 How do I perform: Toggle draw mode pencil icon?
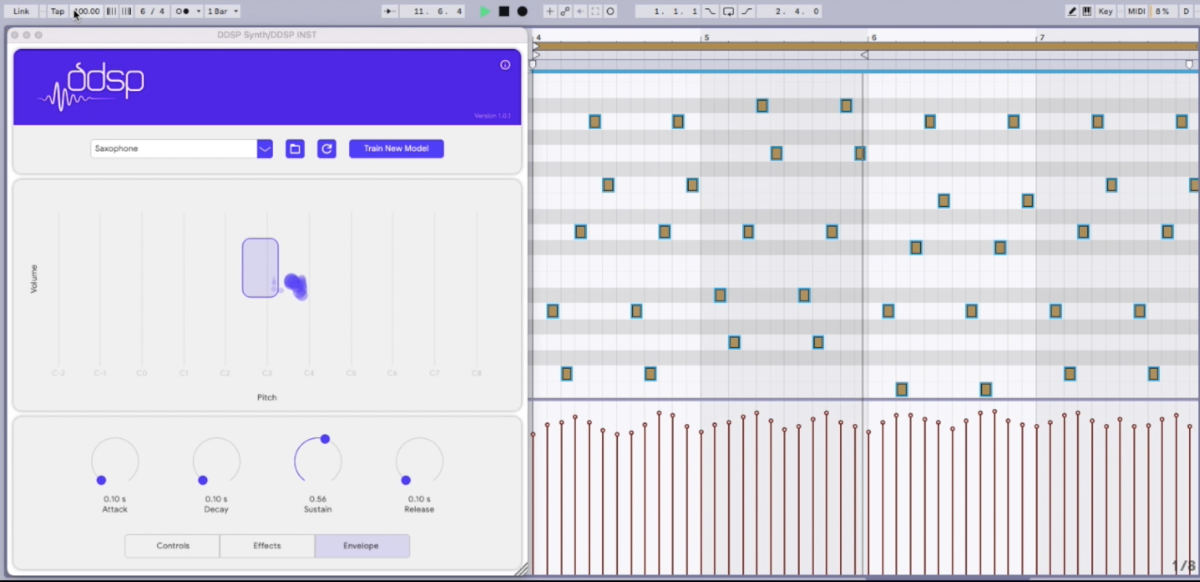[1072, 11]
